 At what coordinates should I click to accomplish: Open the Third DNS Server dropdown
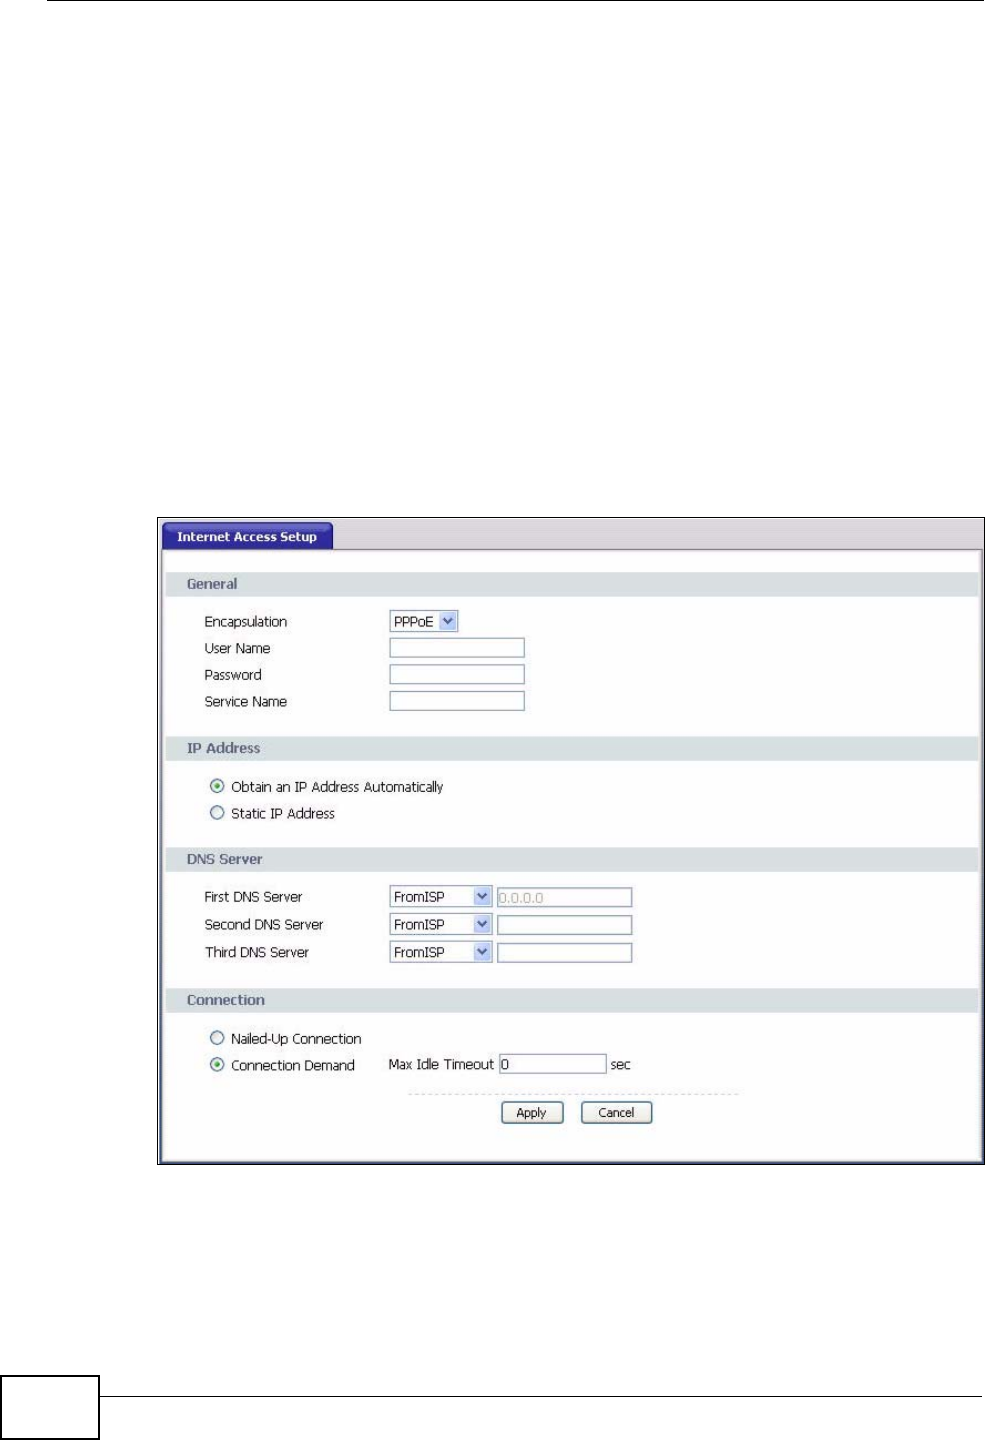(x=441, y=952)
